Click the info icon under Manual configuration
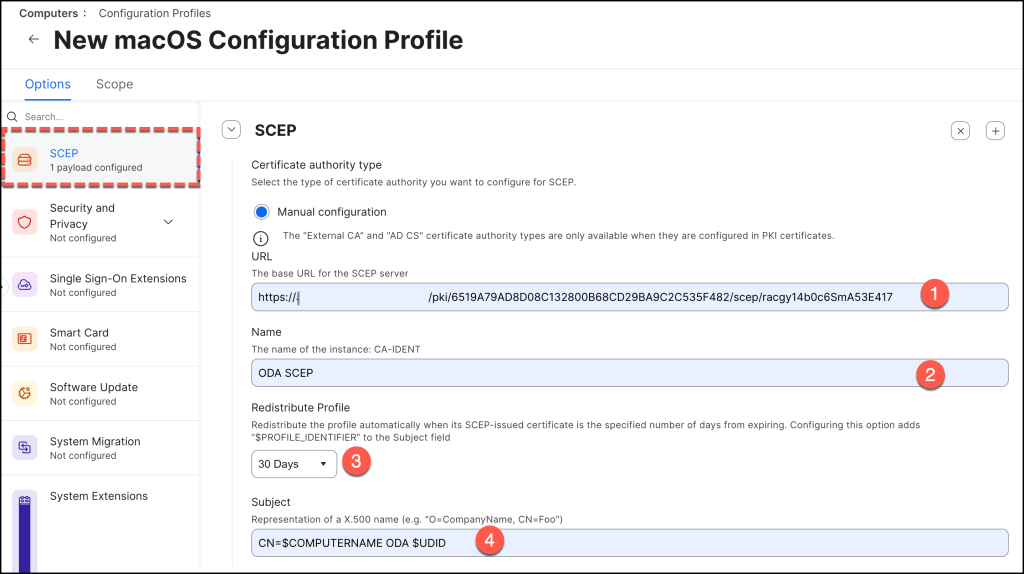This screenshot has height=574, width=1024. click(261, 237)
